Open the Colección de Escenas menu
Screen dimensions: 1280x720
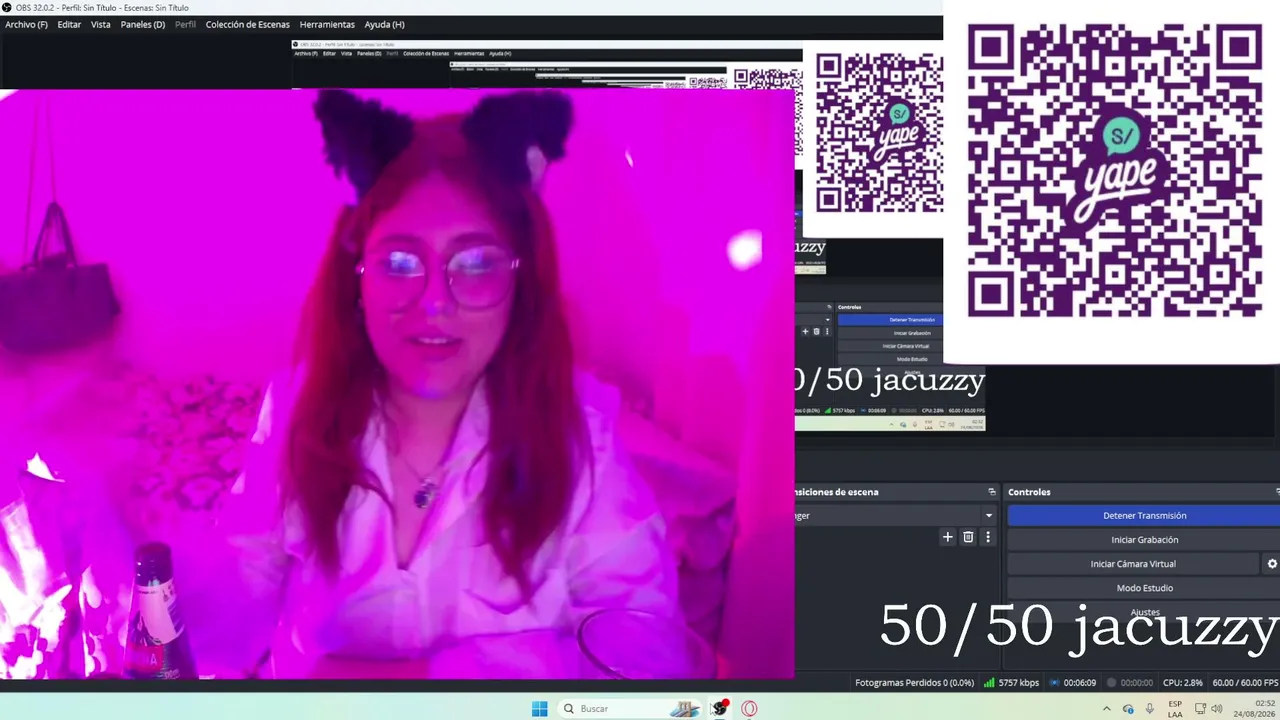click(248, 24)
